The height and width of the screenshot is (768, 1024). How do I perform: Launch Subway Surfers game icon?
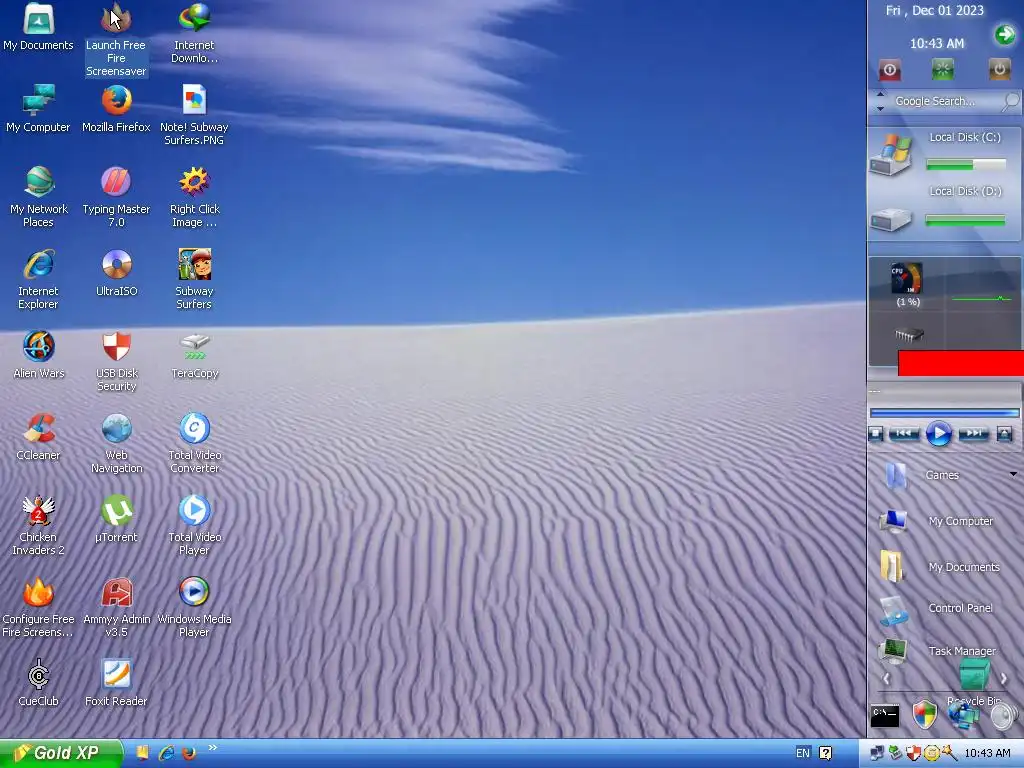coord(194,279)
